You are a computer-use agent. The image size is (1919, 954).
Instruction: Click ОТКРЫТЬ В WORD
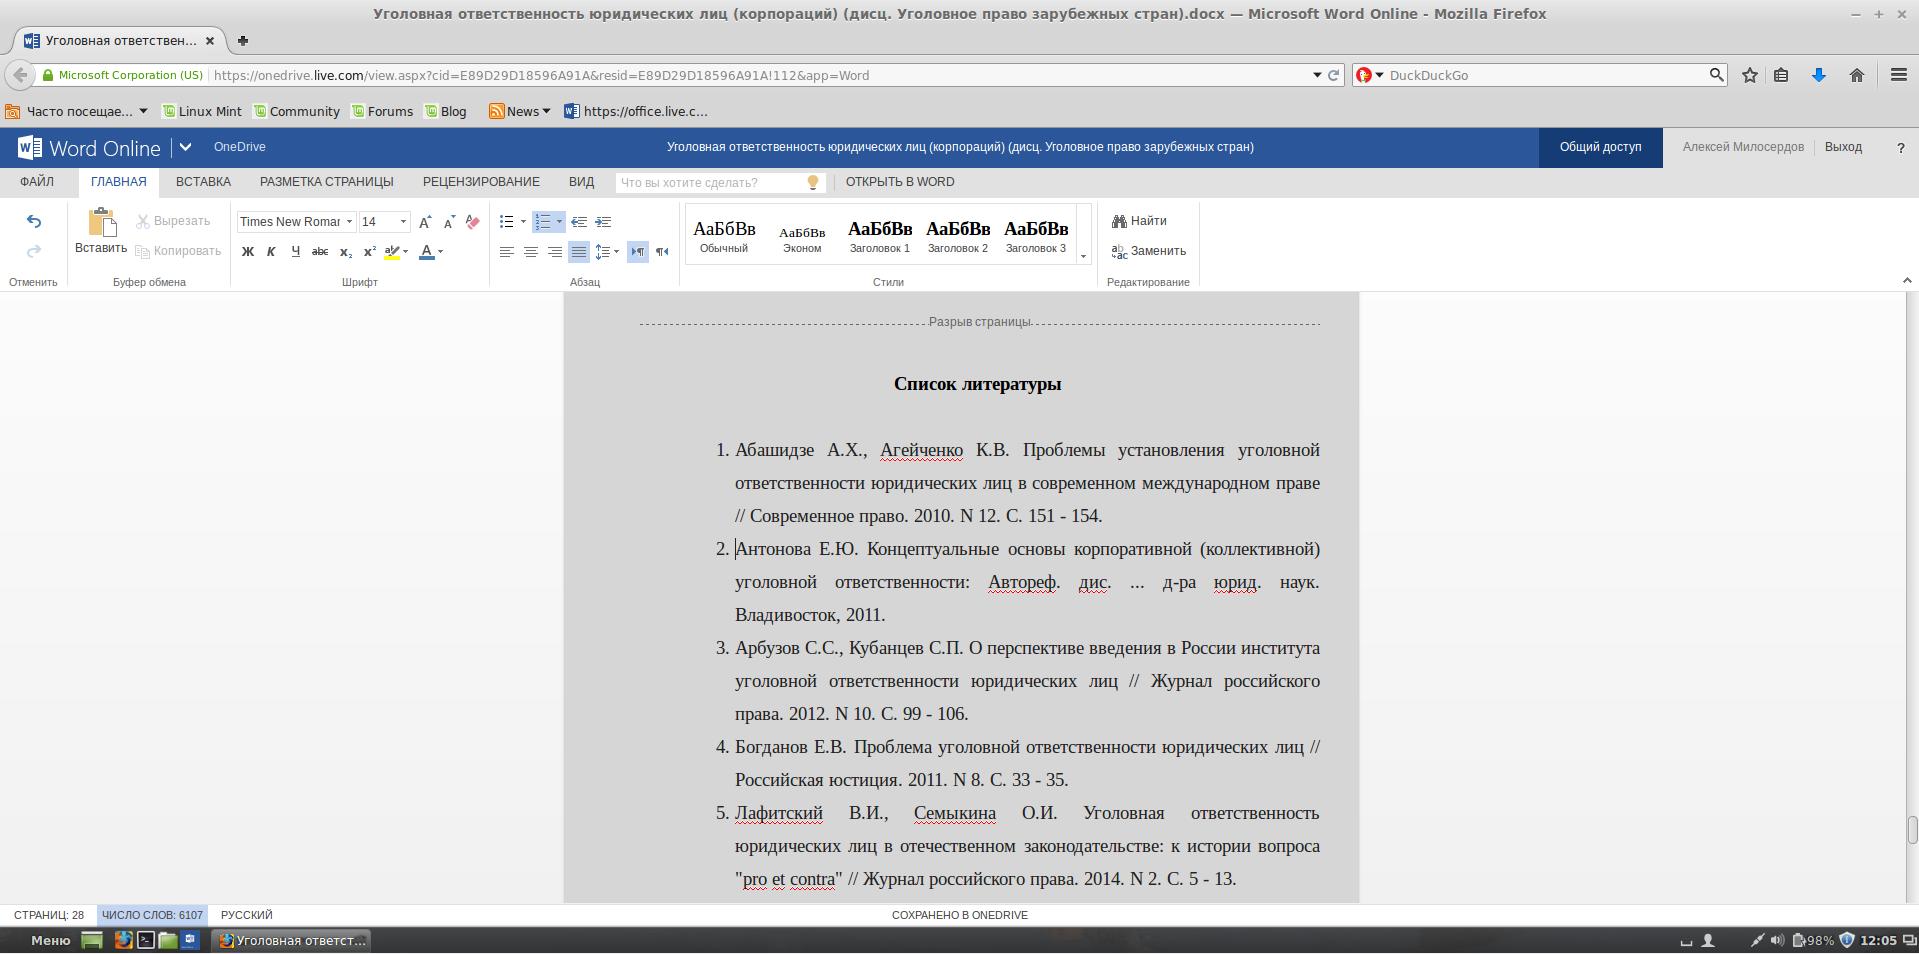pyautogui.click(x=900, y=182)
